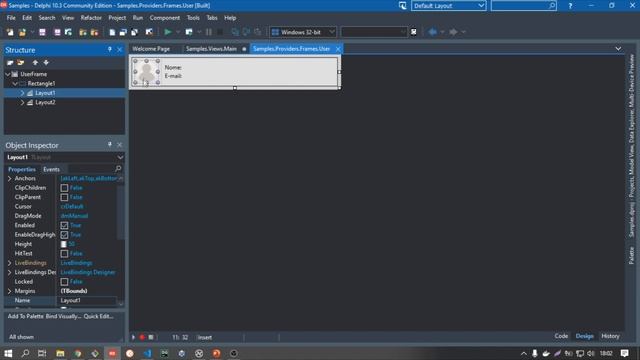
Task: Pin the Object Inspector panel
Action: pos(109,145)
